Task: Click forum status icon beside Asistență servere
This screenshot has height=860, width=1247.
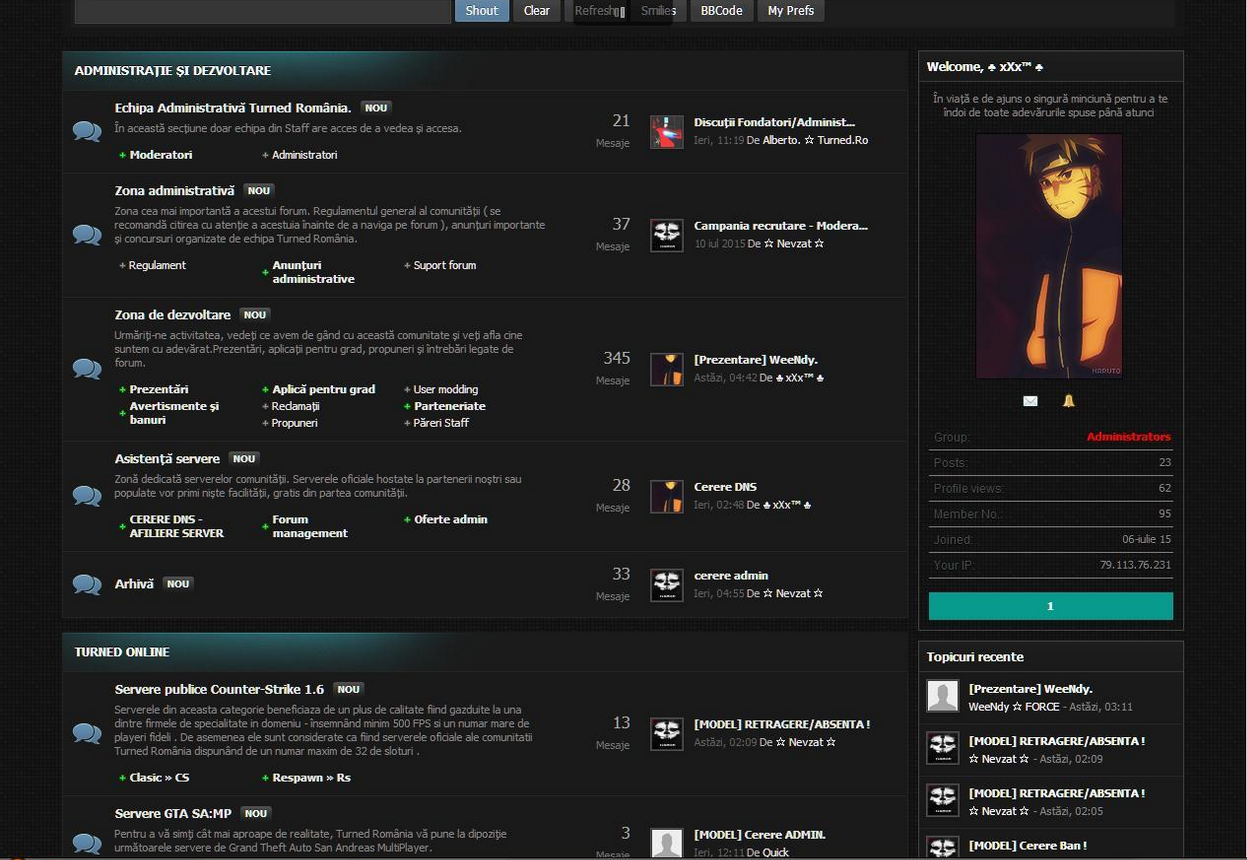Action: pyautogui.click(x=87, y=496)
